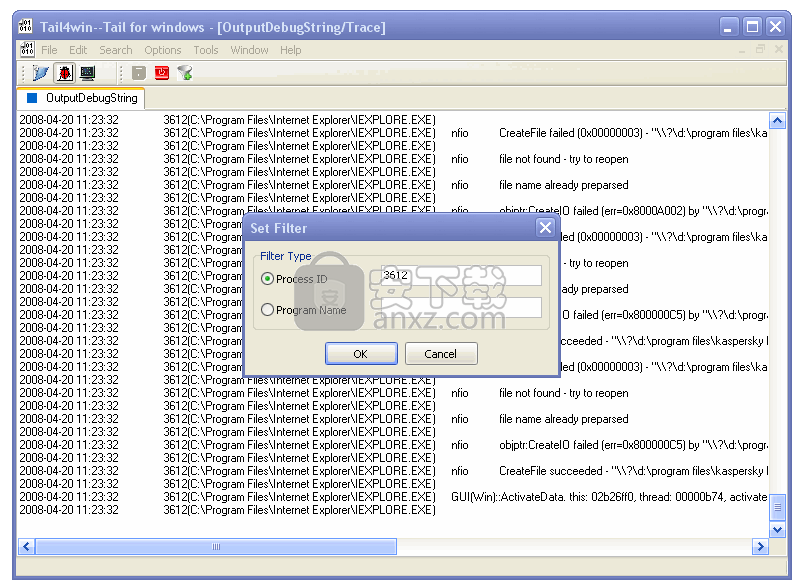Click the open file toolbar icon
Screen dimensions: 805x585
coord(41,73)
